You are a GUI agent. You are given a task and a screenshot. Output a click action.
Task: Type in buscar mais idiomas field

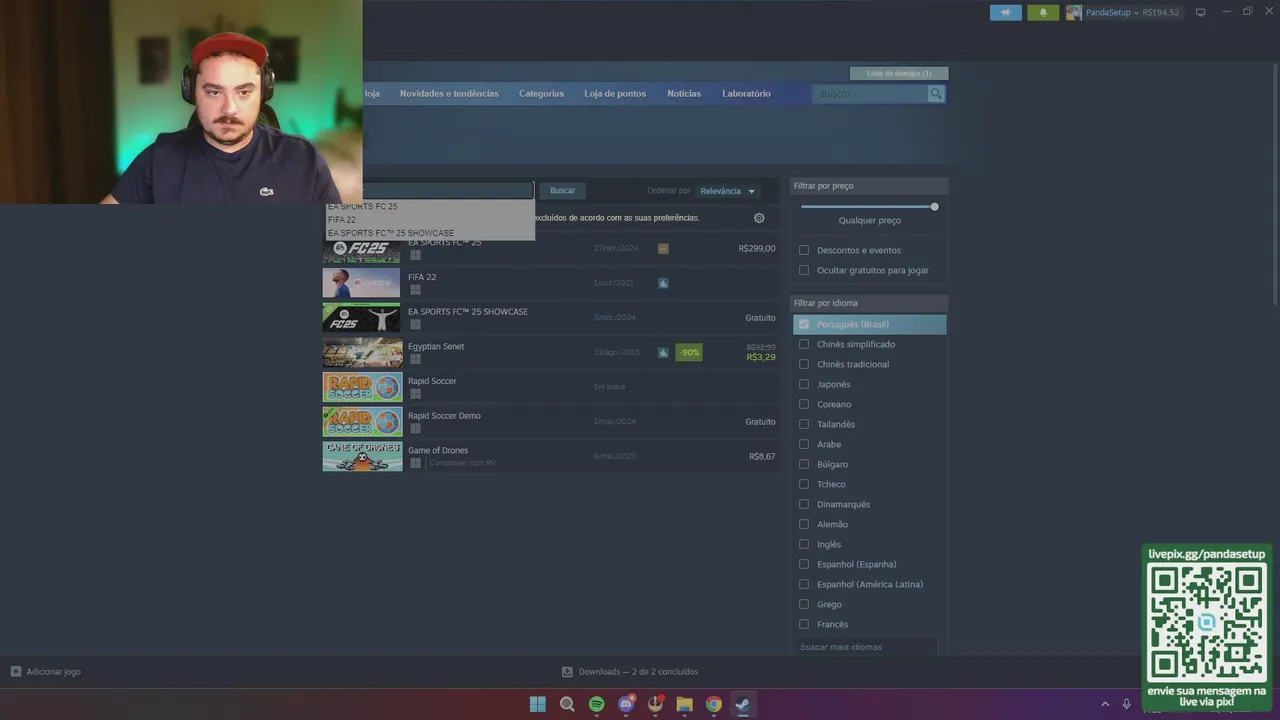click(868, 647)
